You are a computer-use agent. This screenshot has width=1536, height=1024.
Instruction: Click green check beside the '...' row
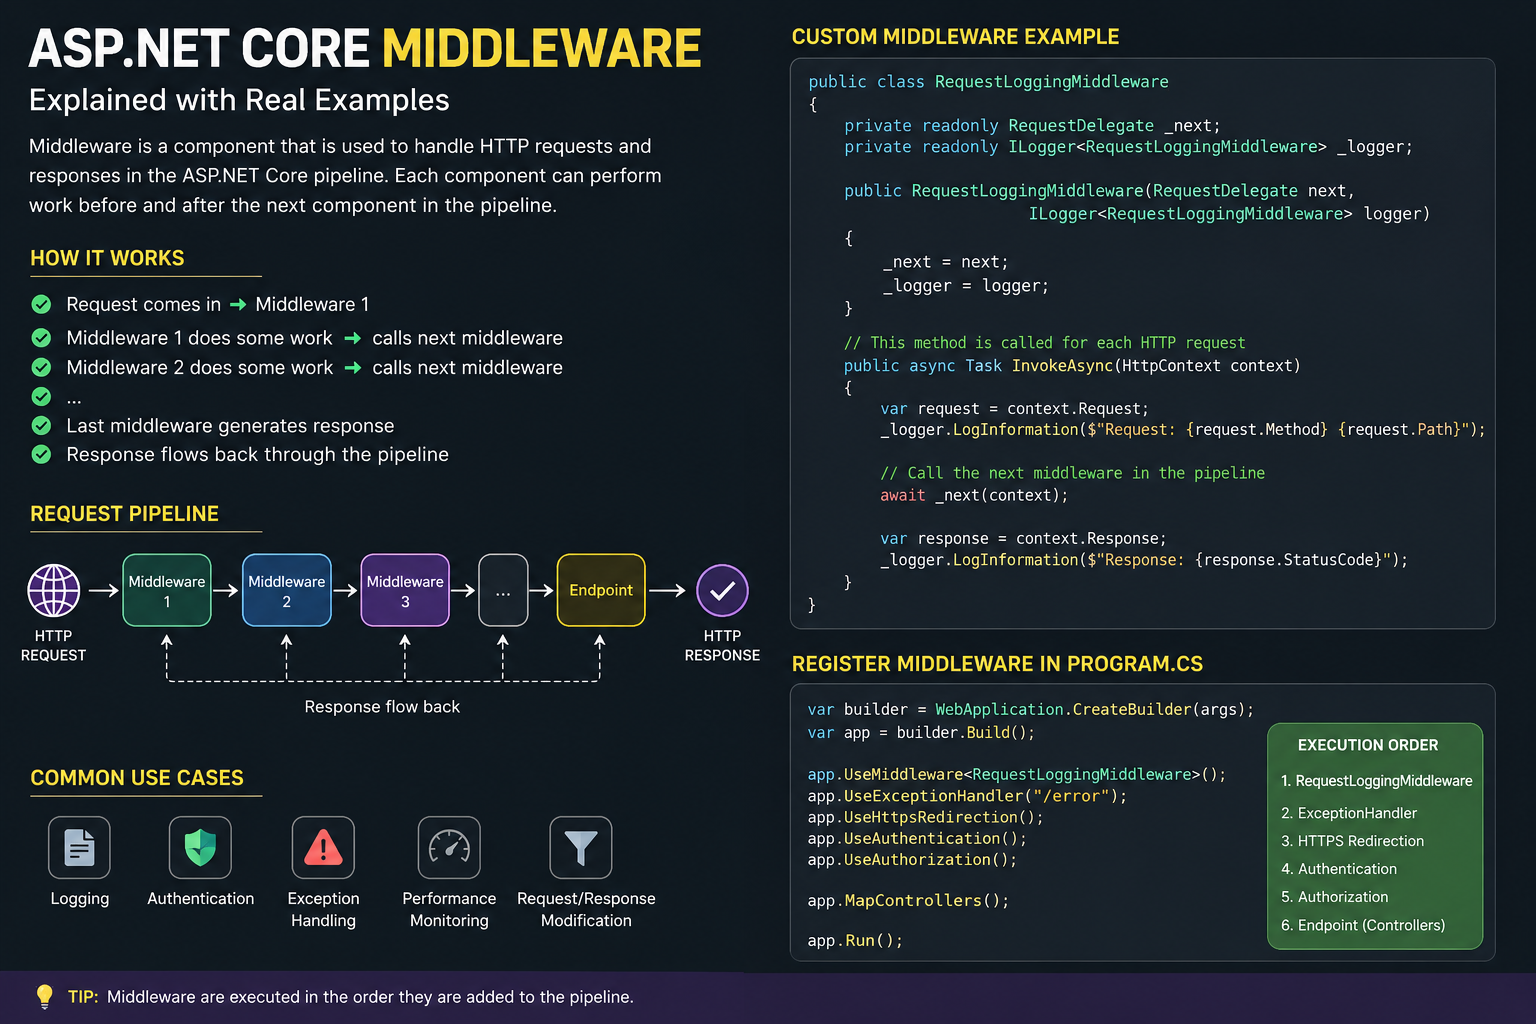tap(41, 396)
